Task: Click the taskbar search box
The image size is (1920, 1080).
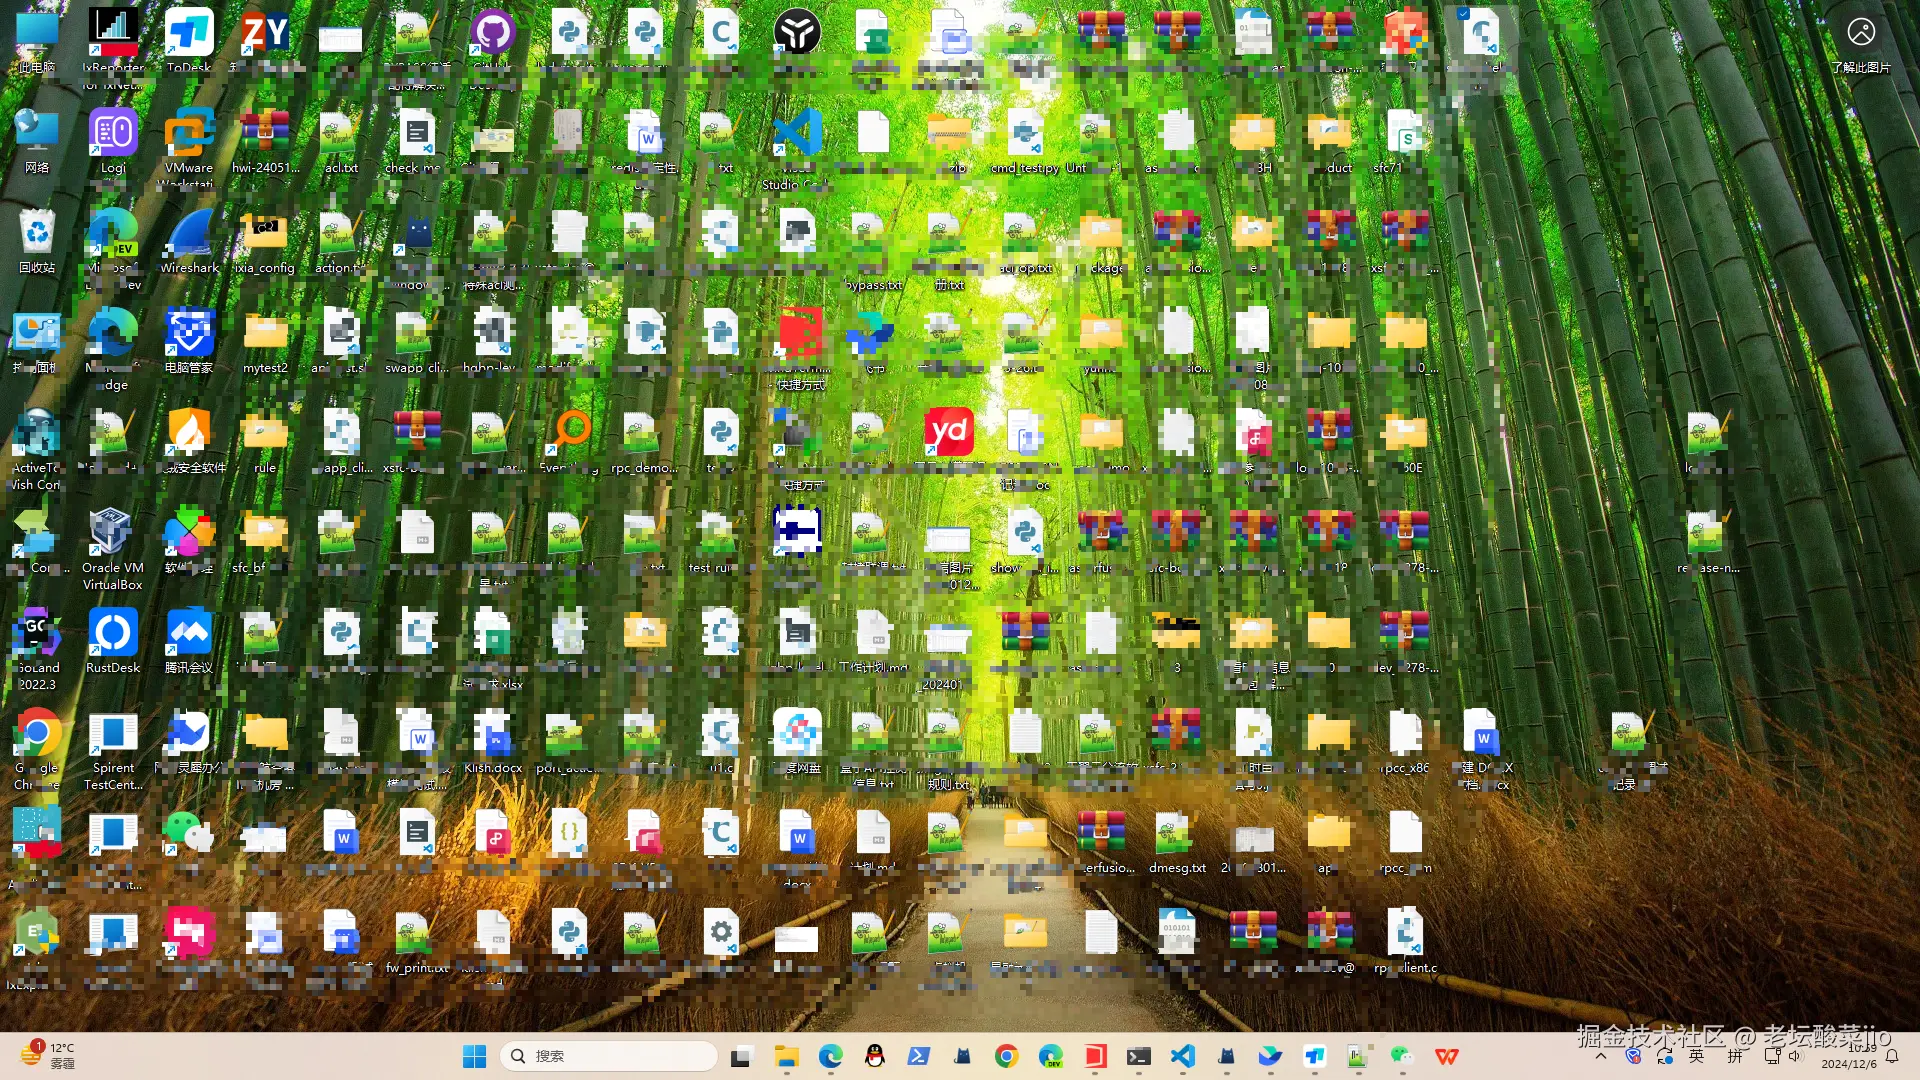Action: pos(610,1056)
